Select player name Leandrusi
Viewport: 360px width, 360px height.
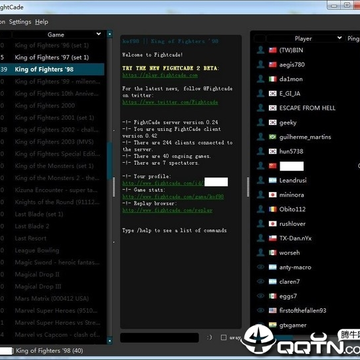click(293, 180)
